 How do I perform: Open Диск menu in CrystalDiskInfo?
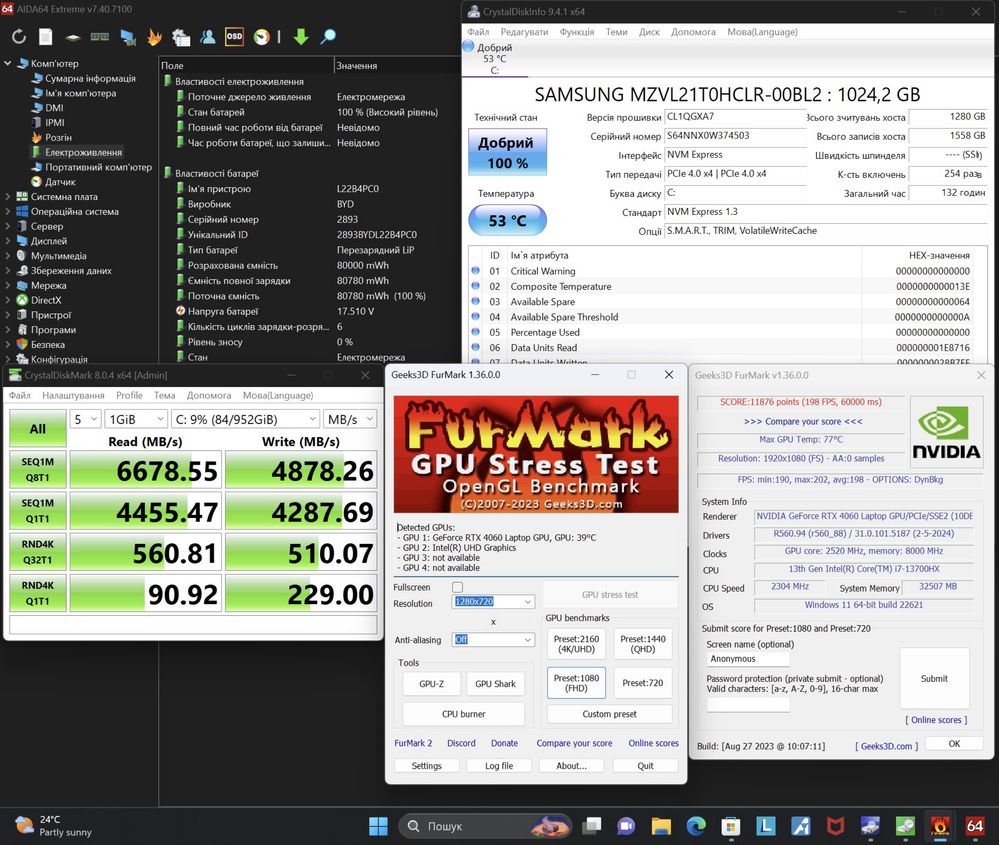649,32
